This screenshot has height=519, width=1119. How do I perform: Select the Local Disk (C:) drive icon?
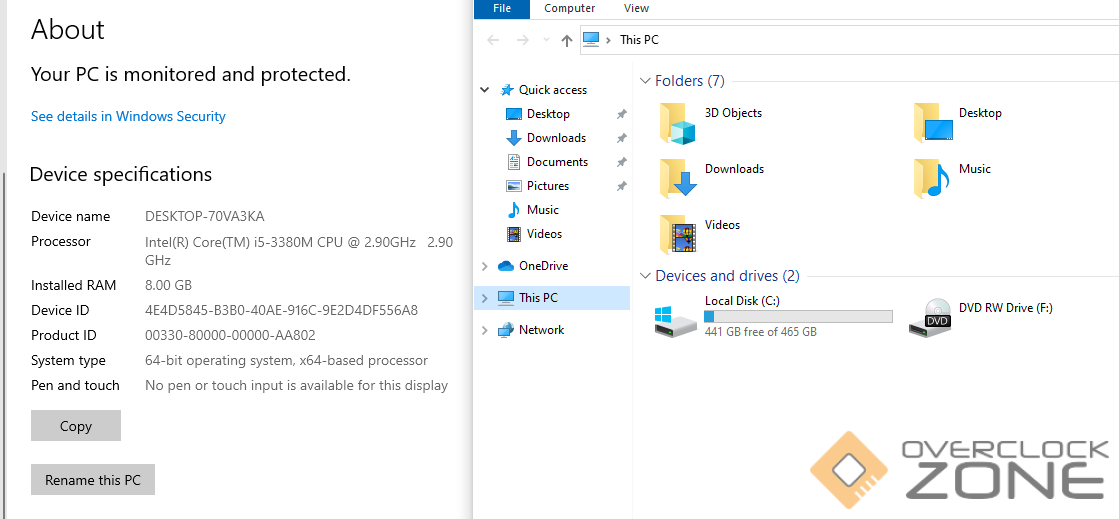point(675,317)
